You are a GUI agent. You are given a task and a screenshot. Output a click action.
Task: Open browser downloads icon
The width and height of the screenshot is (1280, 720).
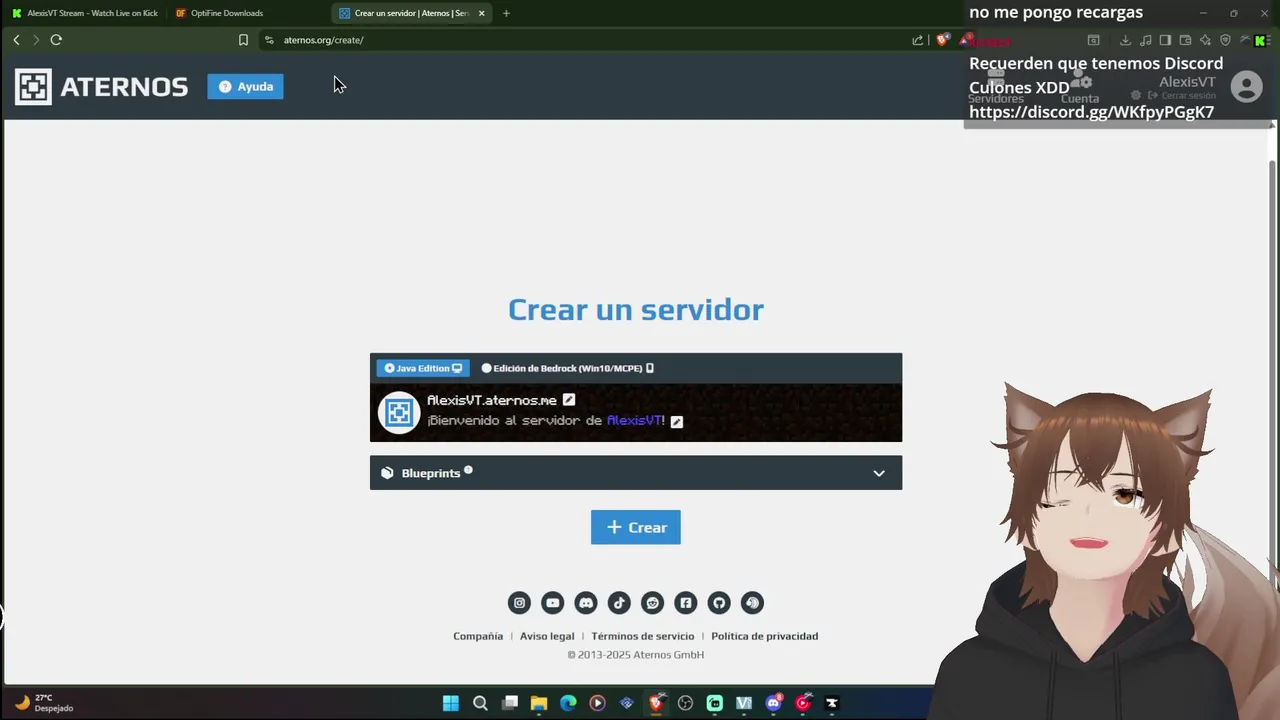[x=1125, y=40]
